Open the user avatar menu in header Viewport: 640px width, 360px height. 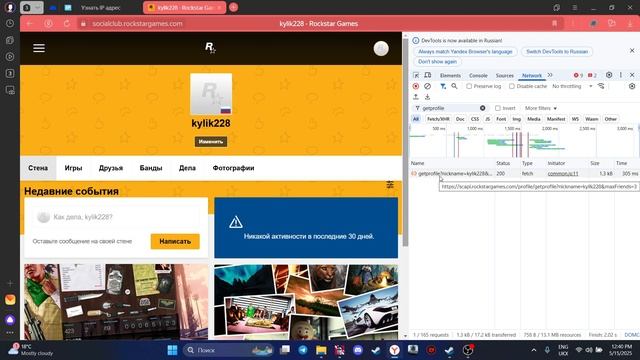click(x=381, y=49)
